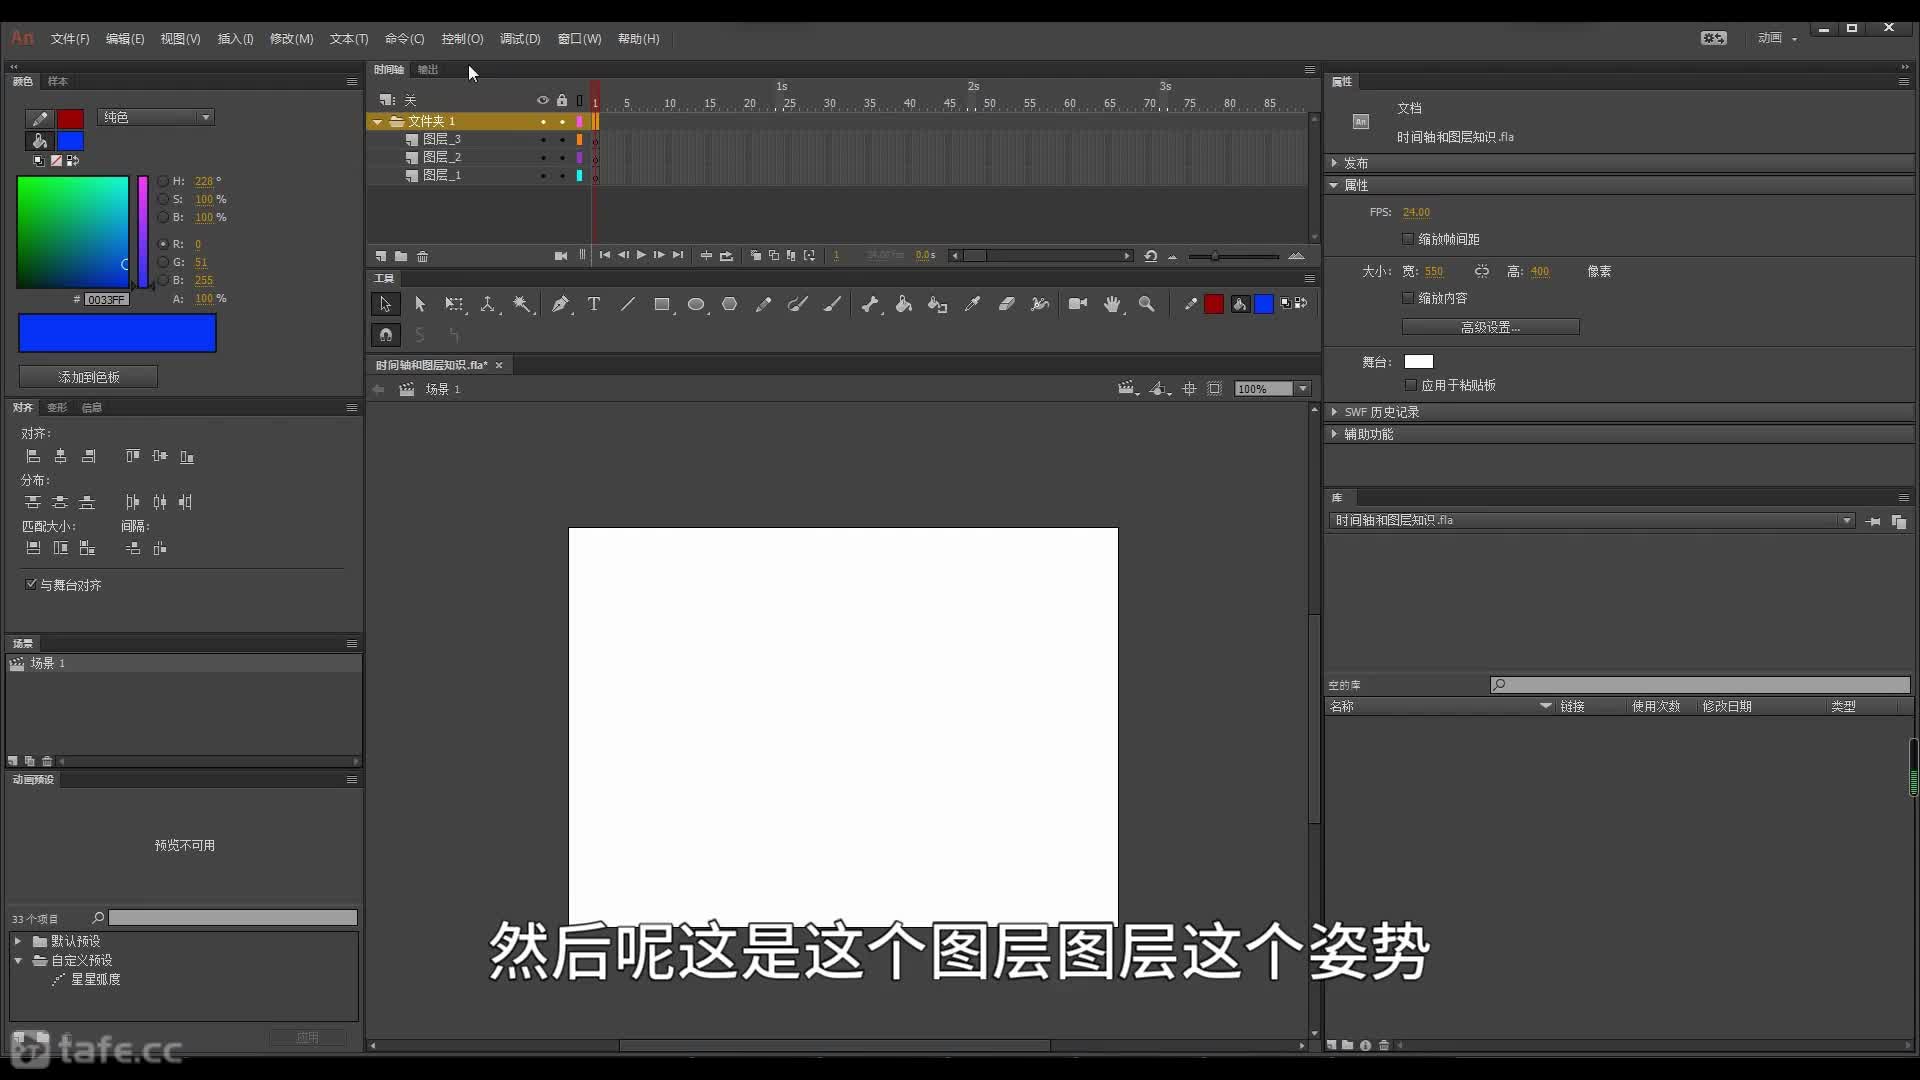
Task: Select the Paint Bucket tool
Action: [x=904, y=304]
